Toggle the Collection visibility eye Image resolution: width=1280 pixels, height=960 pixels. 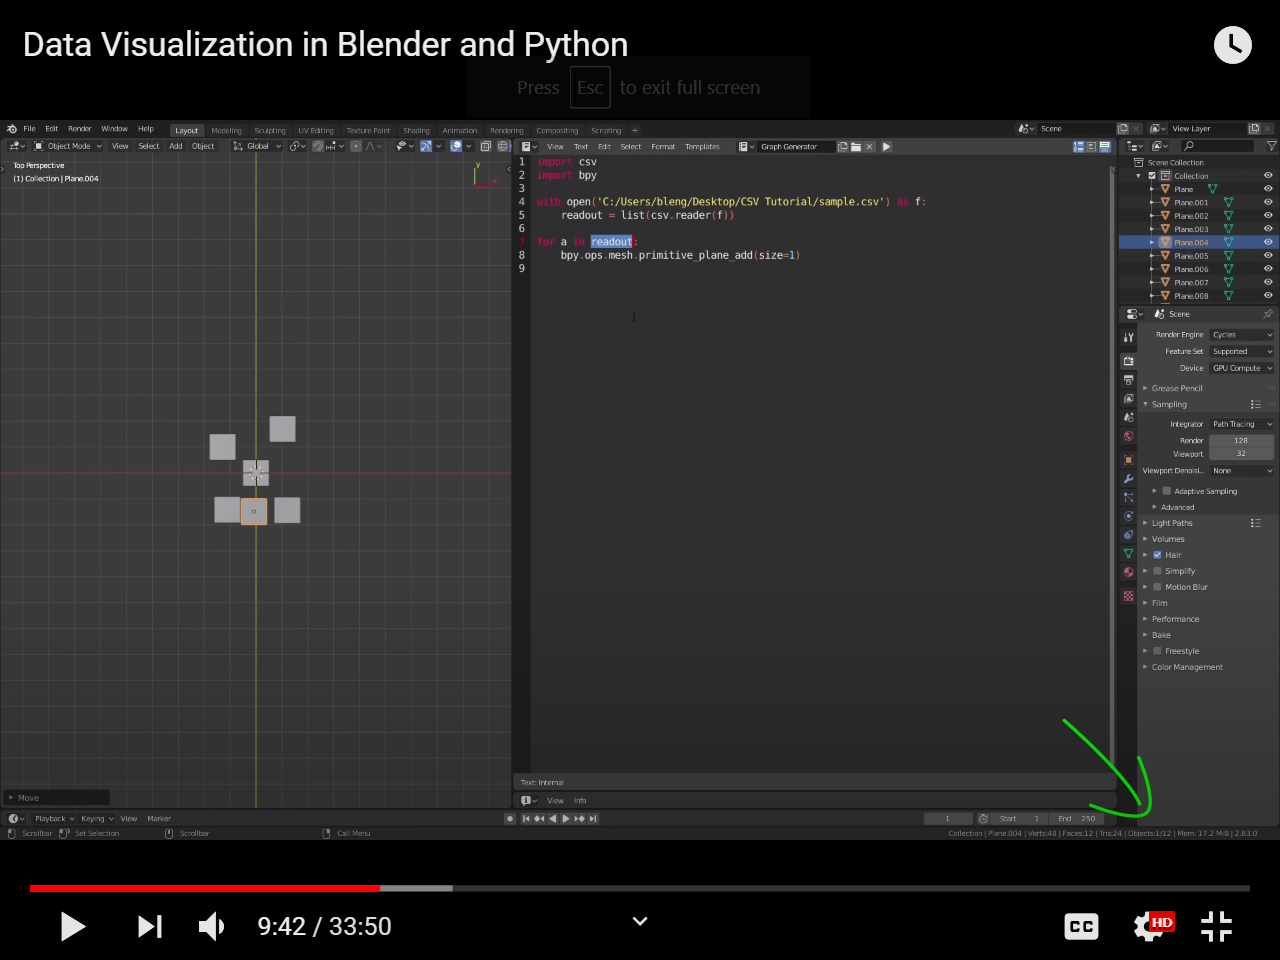pyautogui.click(x=1268, y=176)
